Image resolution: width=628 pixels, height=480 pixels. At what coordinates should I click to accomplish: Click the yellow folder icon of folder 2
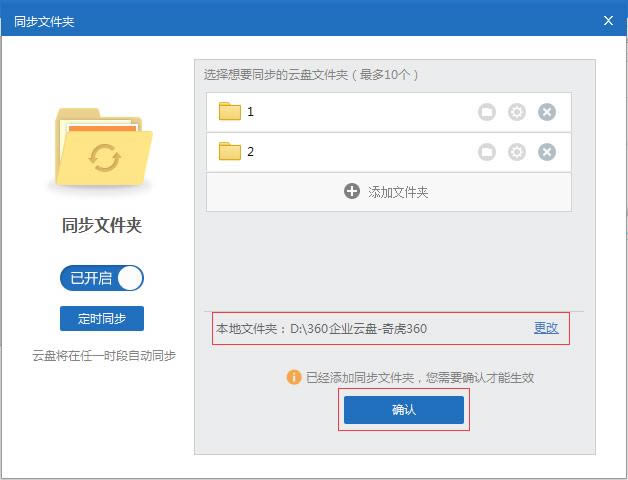point(230,152)
